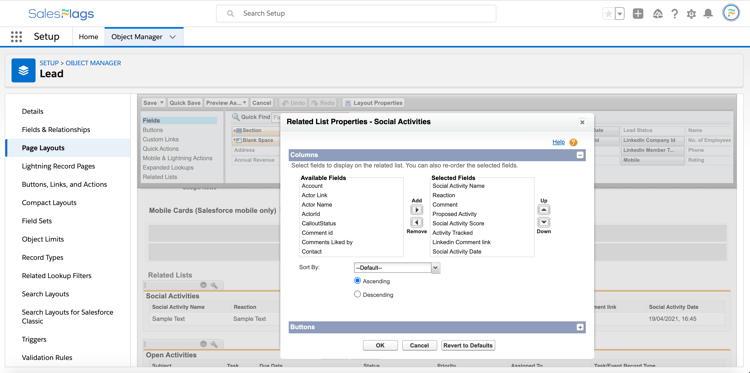750x373 pixels.
Task: Open Social Activities wrench properties icon
Action: (x=214, y=285)
